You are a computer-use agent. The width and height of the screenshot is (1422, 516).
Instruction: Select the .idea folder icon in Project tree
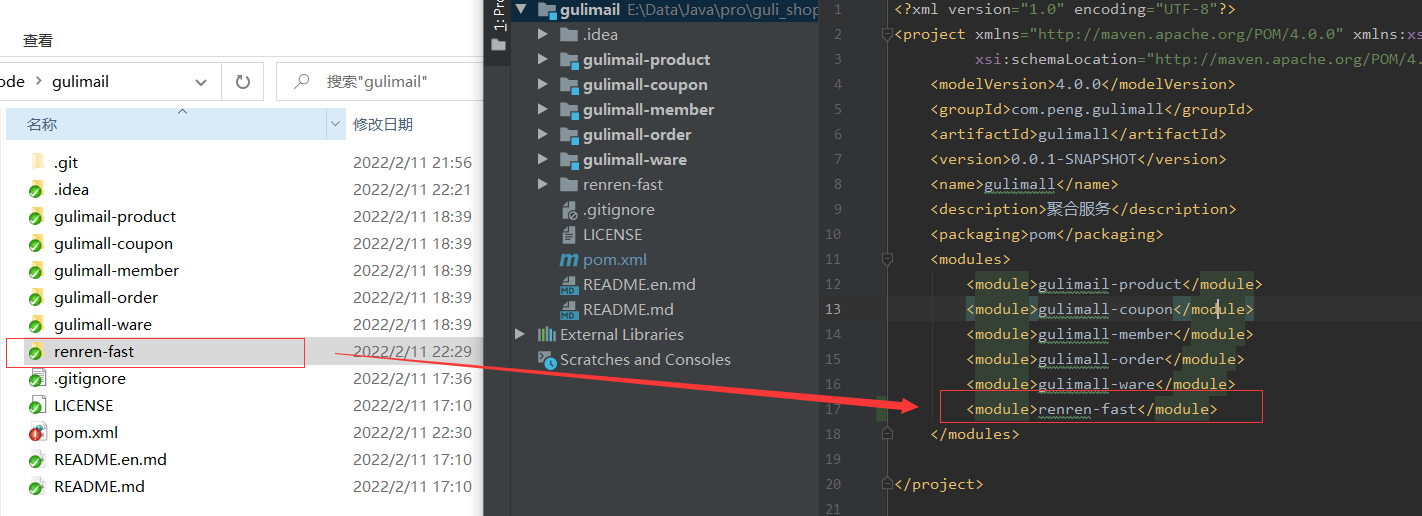point(569,35)
